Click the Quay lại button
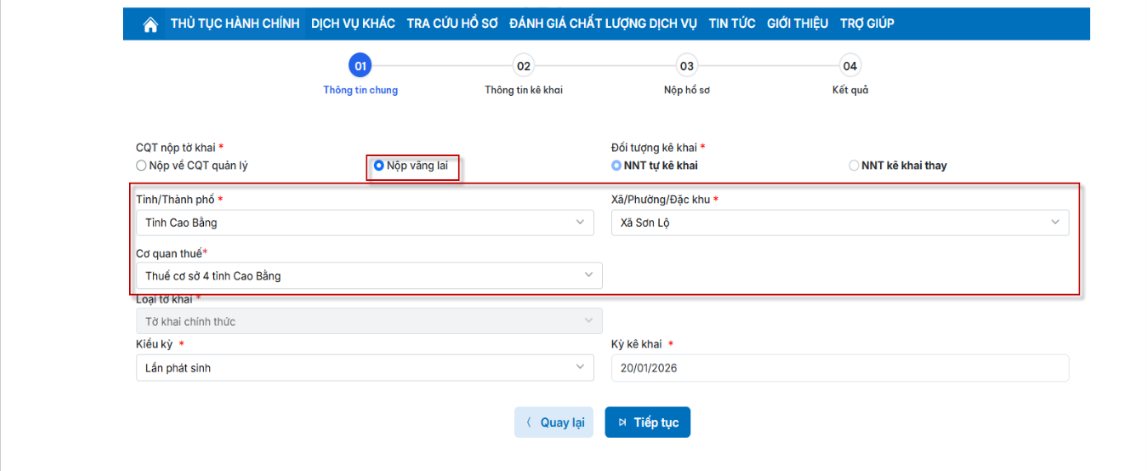The height and width of the screenshot is (471, 1147). point(555,422)
